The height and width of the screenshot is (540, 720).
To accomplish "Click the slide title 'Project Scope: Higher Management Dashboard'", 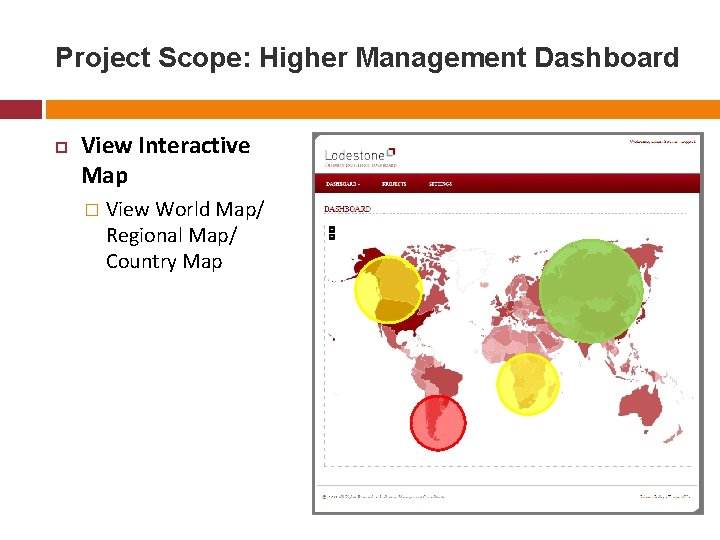I will [367, 58].
